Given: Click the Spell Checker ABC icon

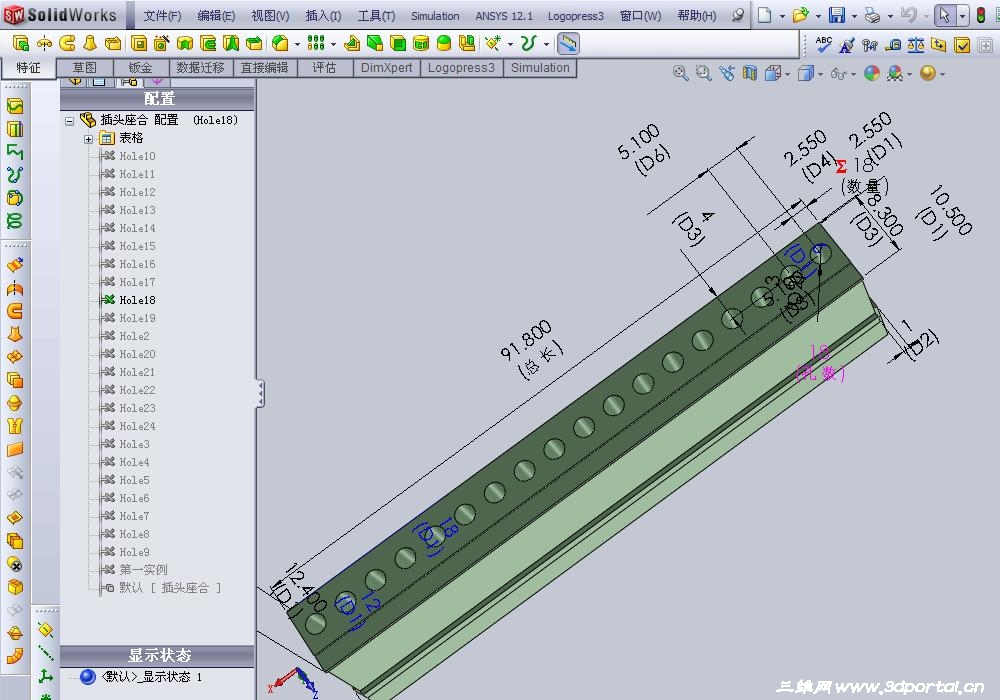Looking at the screenshot, I should [x=823, y=44].
